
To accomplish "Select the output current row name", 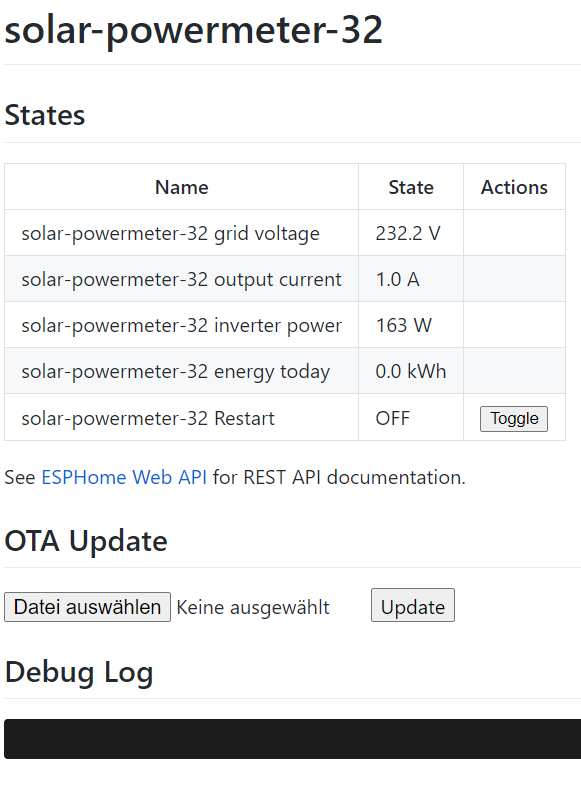I will tap(181, 279).
